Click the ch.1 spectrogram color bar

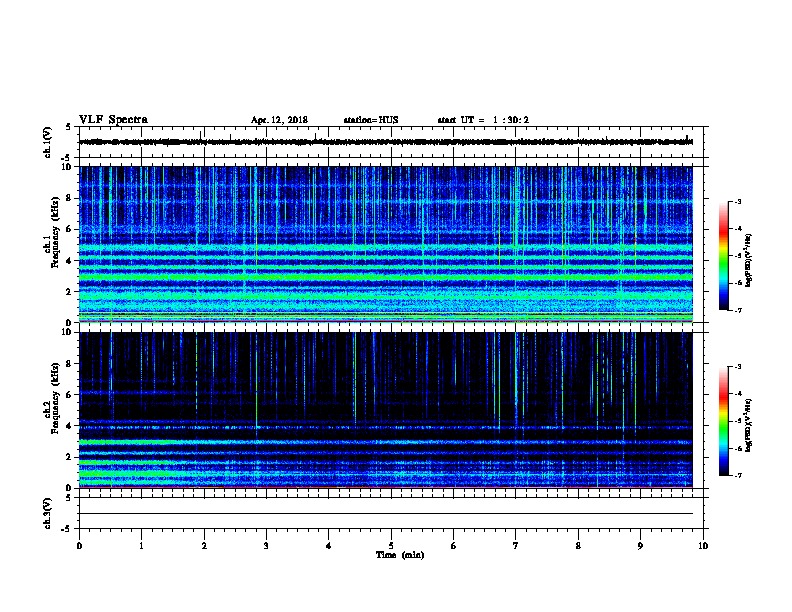724,256
